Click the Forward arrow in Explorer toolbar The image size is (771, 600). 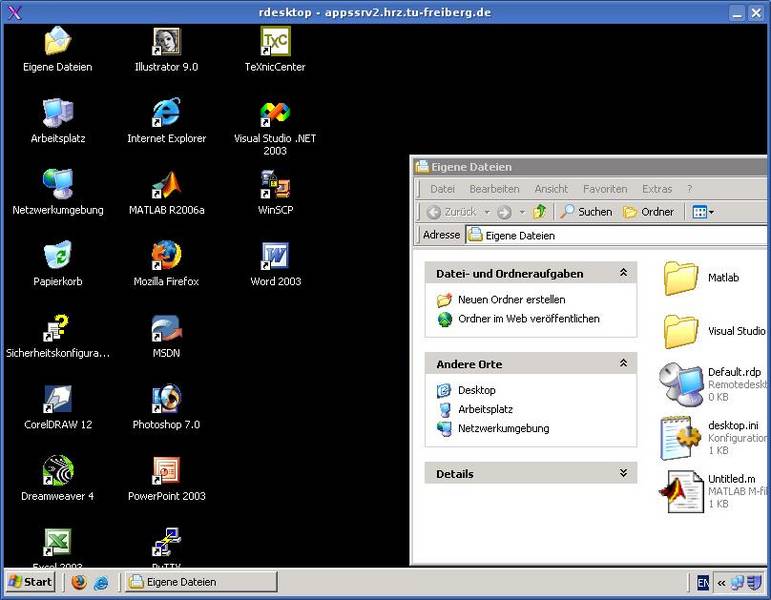[x=504, y=212]
